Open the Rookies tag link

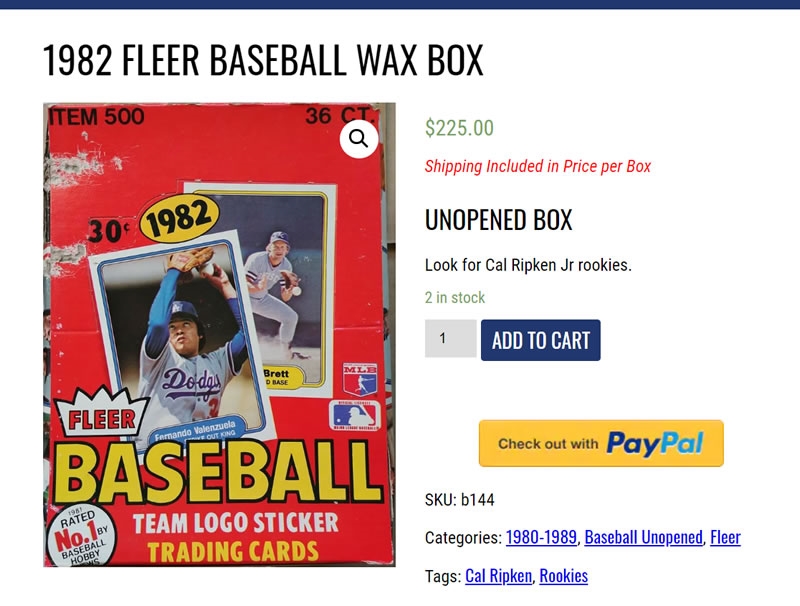point(563,576)
